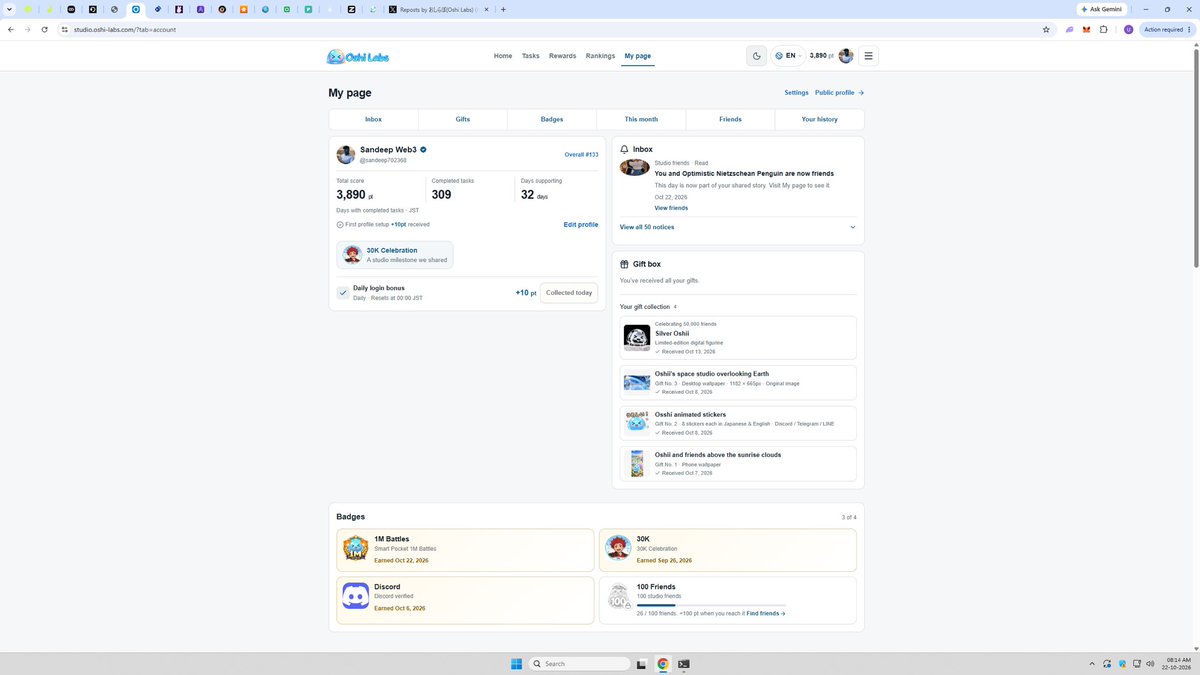Image resolution: width=1200 pixels, height=675 pixels.
Task: Click the Silver Oshii gift thumbnail
Action: click(x=637, y=338)
